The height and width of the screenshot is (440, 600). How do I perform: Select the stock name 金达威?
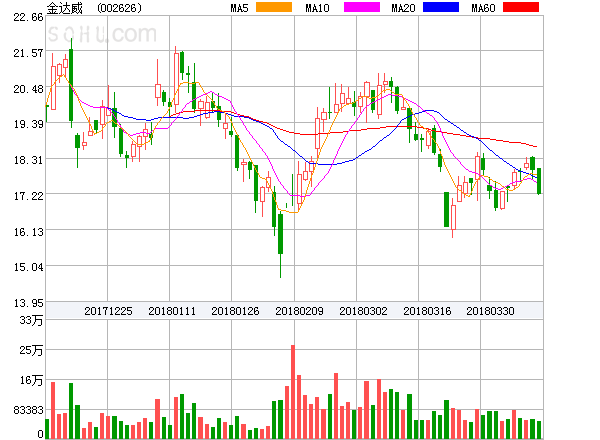[x=65, y=8]
